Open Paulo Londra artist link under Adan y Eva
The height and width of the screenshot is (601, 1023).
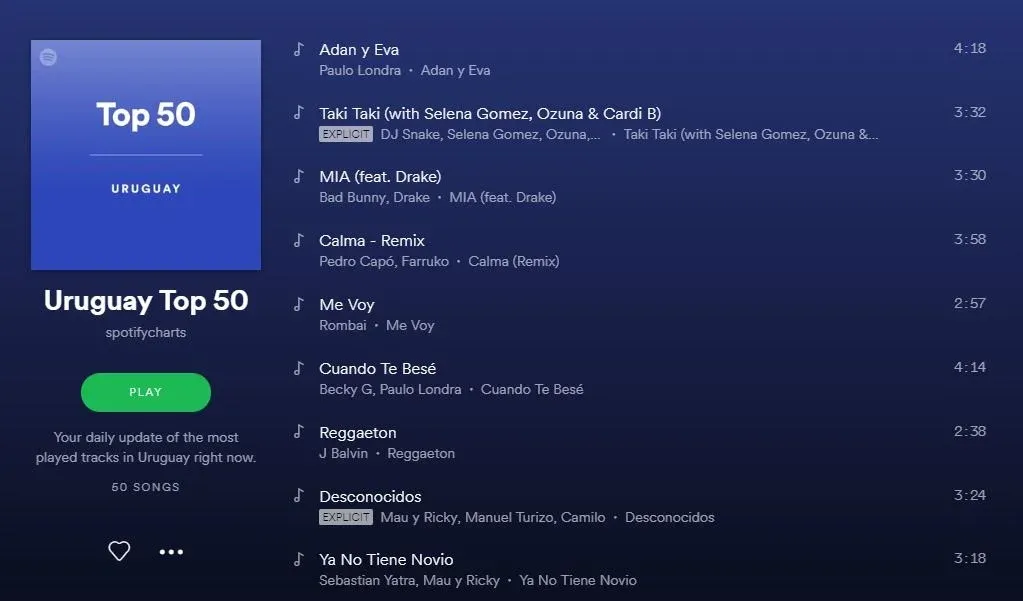[x=360, y=70]
